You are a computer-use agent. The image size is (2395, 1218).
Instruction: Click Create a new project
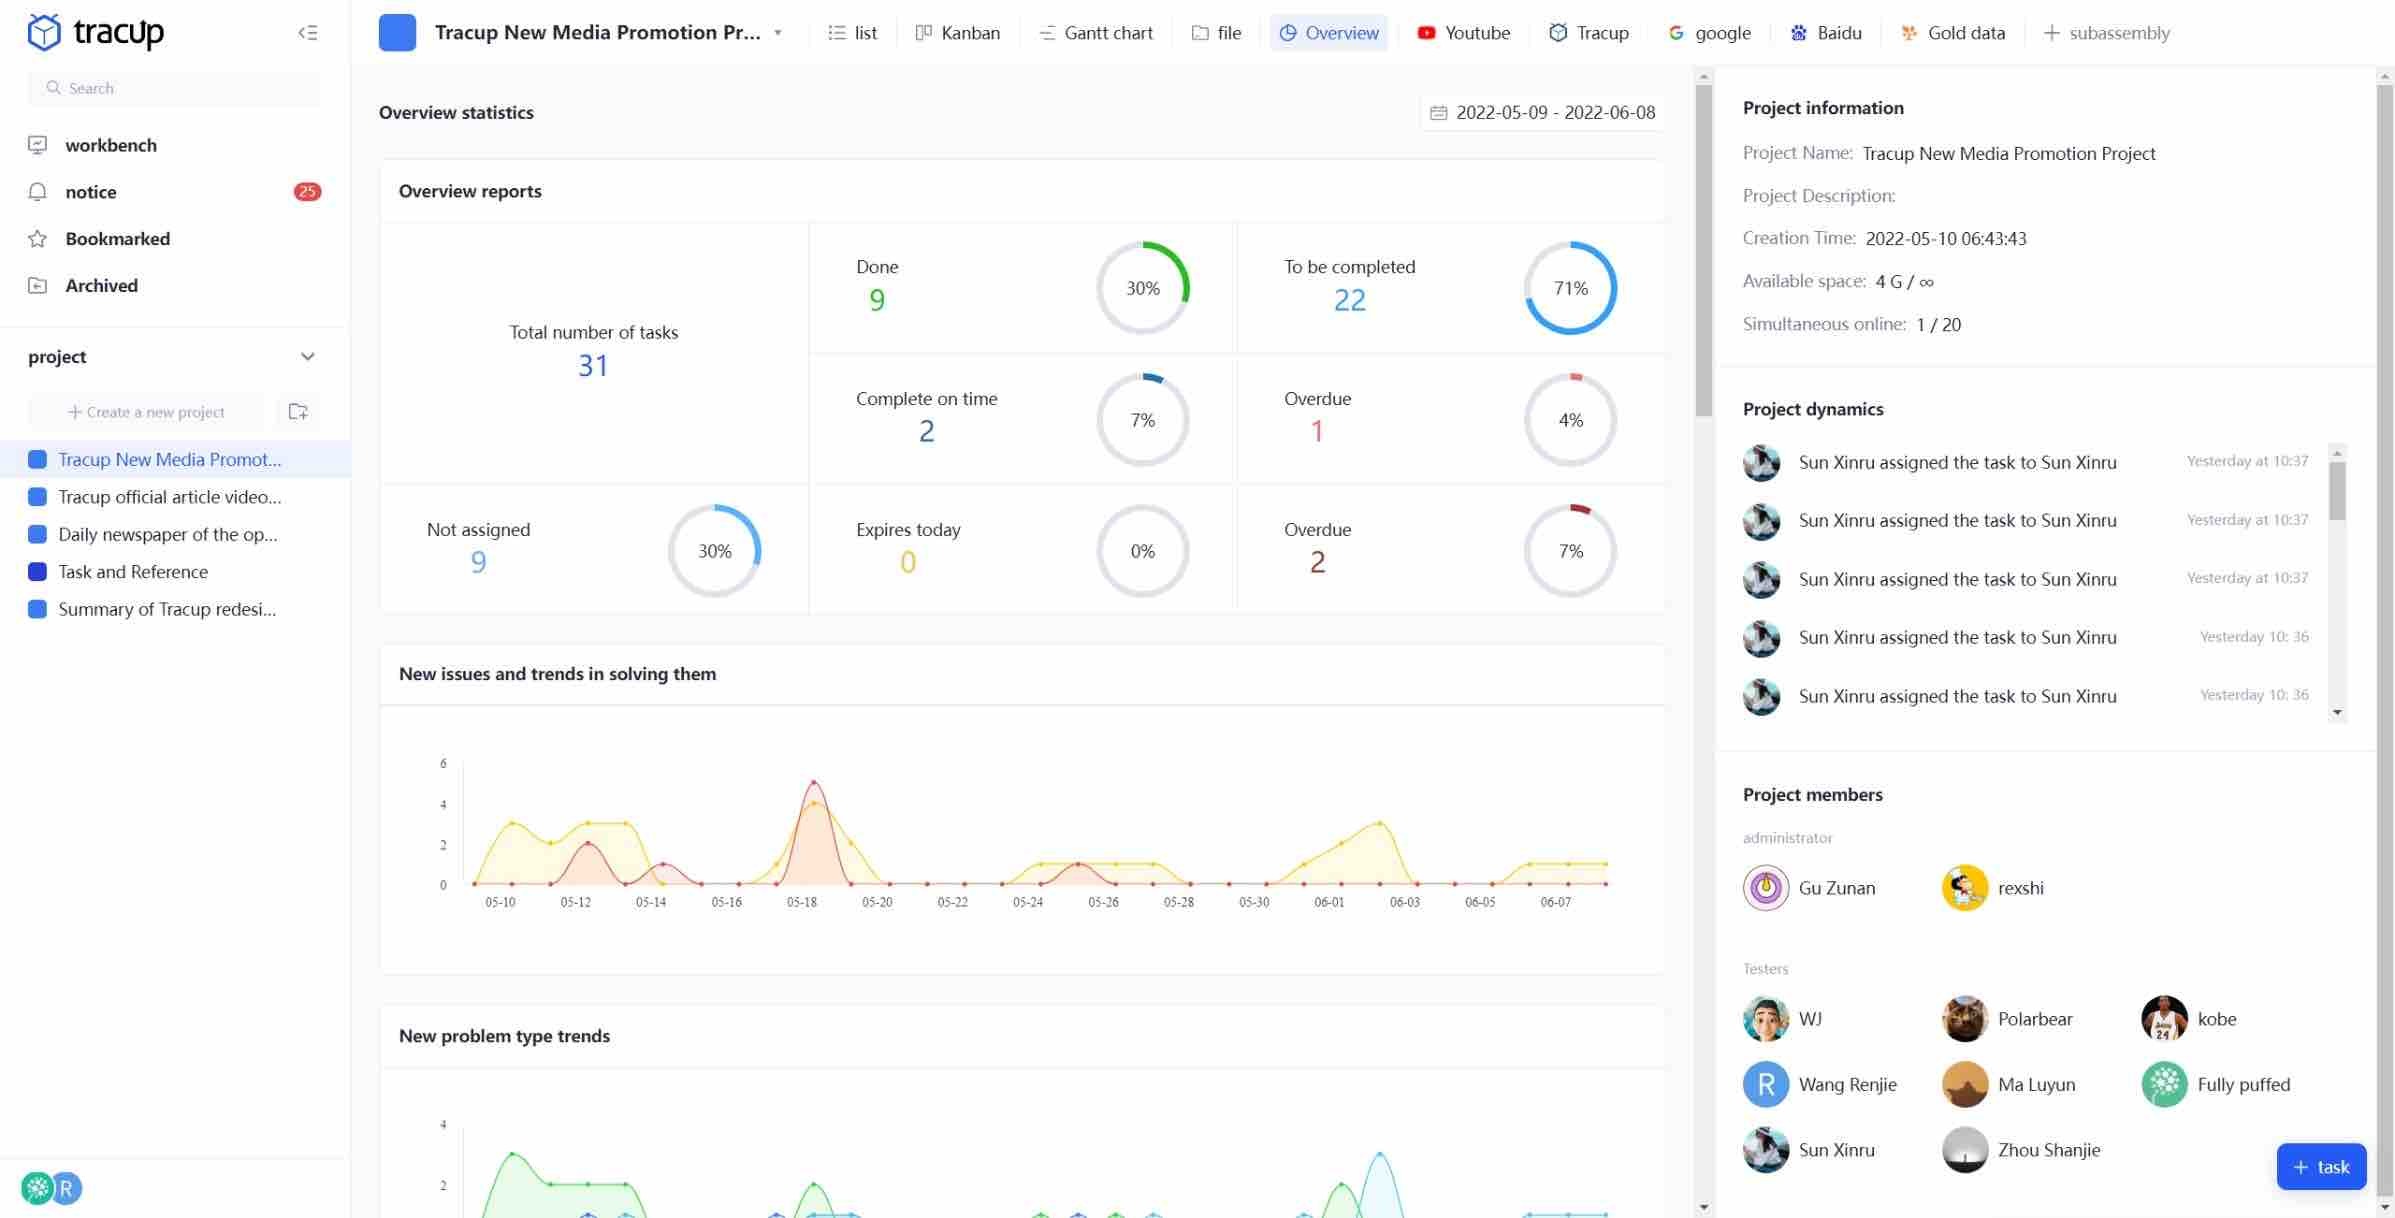147,412
